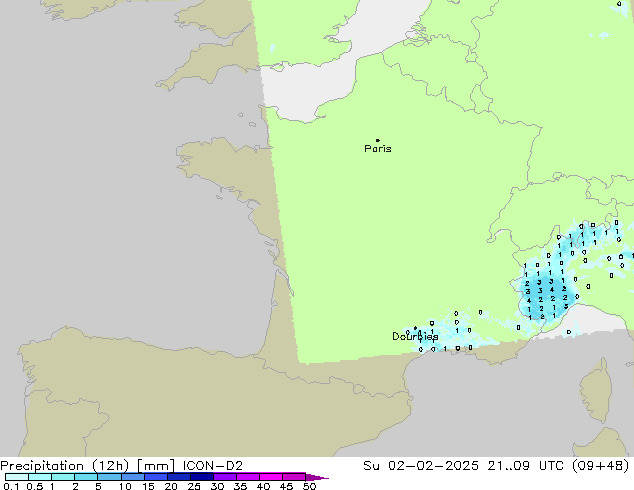Click the legend value '25'

[194, 486]
